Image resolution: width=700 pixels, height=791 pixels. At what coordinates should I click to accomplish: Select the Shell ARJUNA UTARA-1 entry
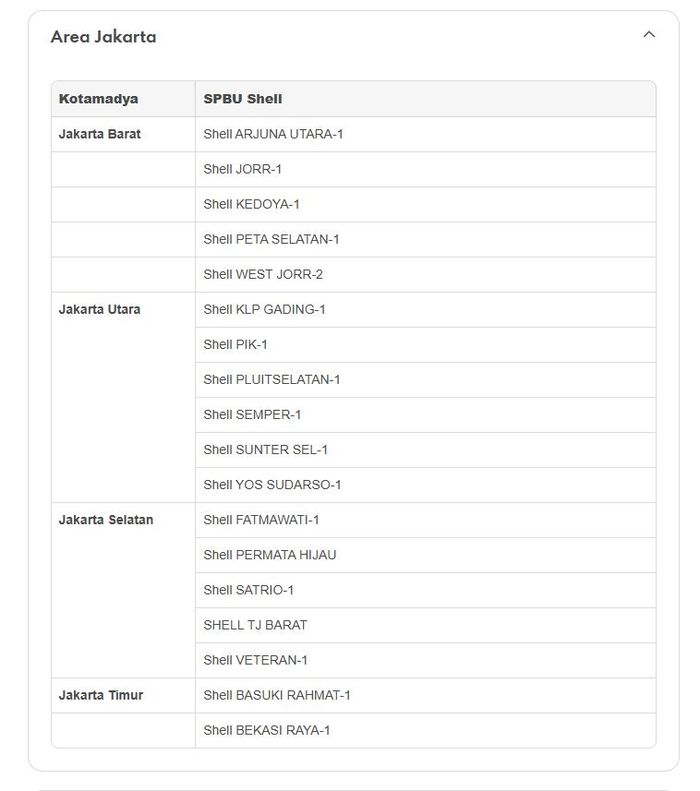pos(273,134)
